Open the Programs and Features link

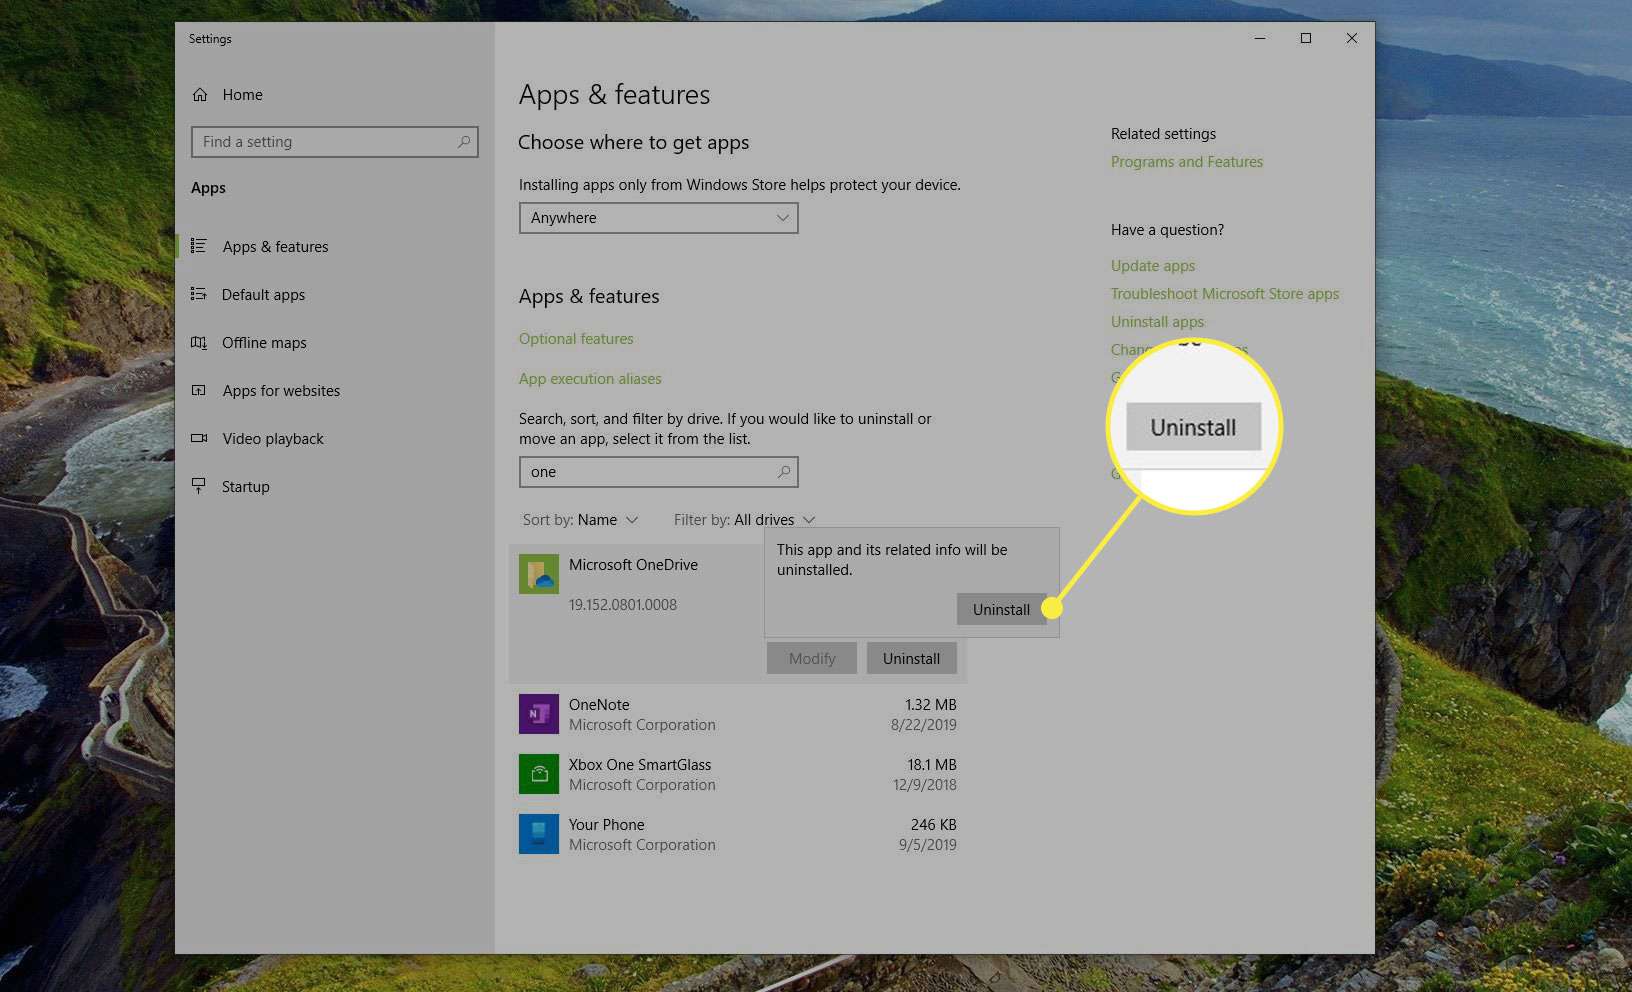click(x=1187, y=162)
